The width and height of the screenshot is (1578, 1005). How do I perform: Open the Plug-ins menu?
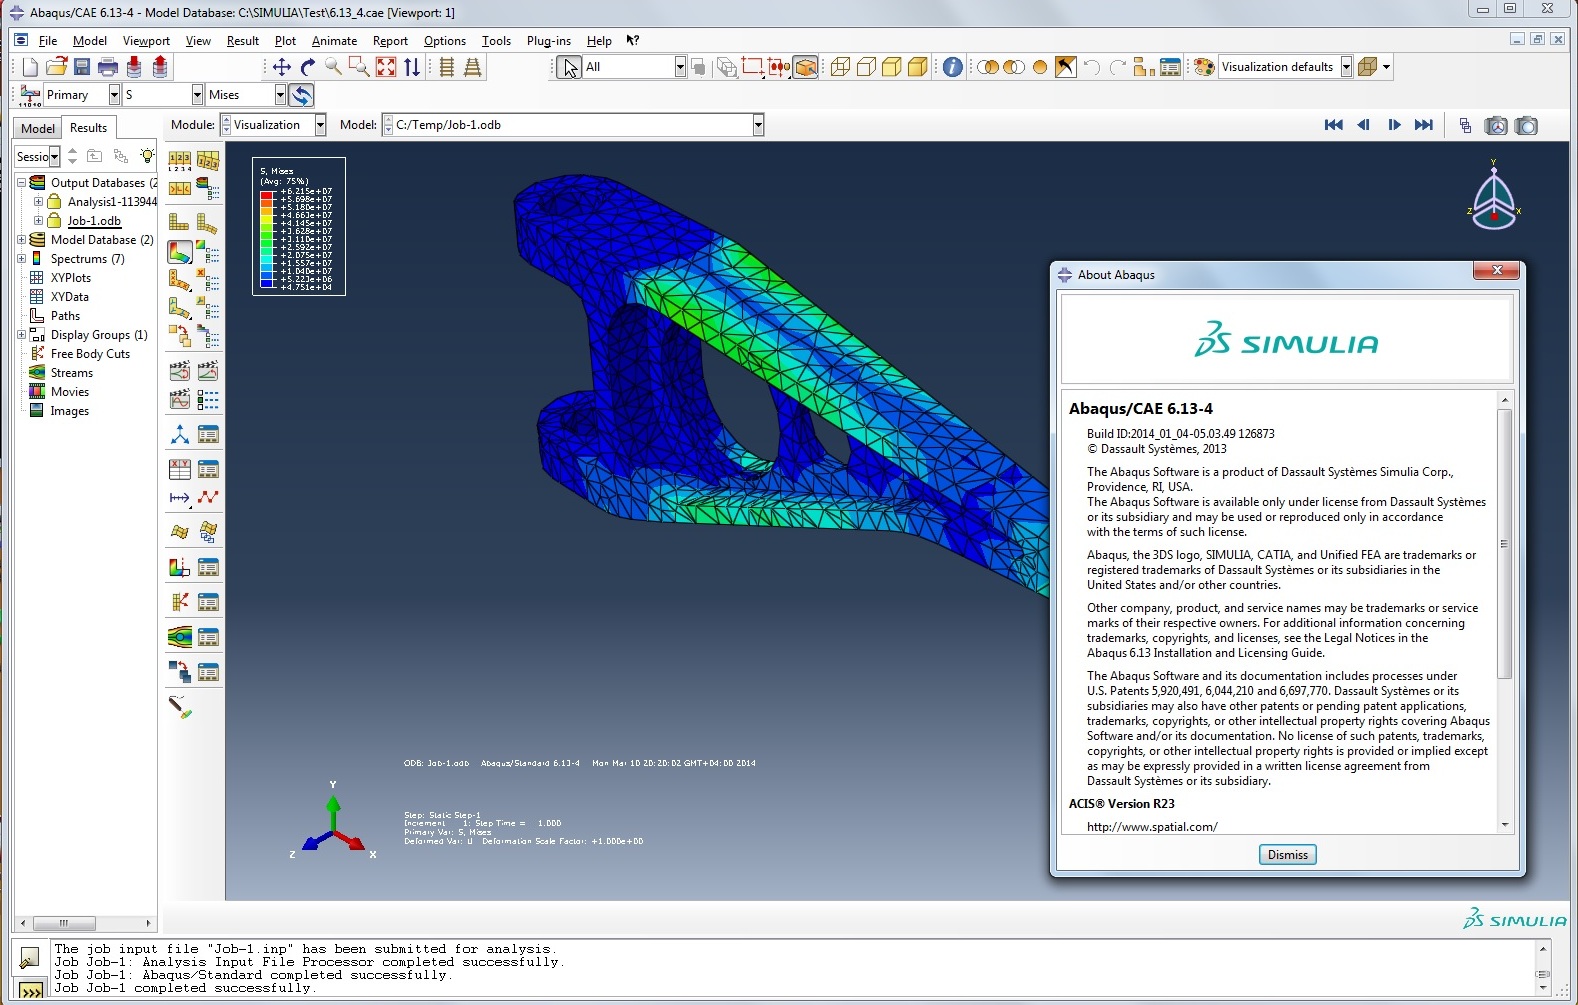click(548, 41)
